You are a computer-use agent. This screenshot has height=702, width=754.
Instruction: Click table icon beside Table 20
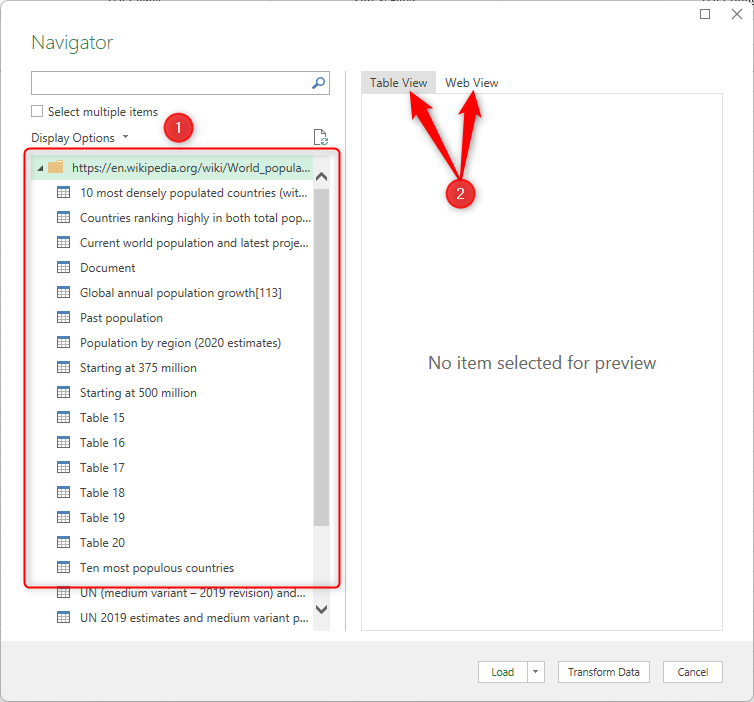(x=63, y=542)
